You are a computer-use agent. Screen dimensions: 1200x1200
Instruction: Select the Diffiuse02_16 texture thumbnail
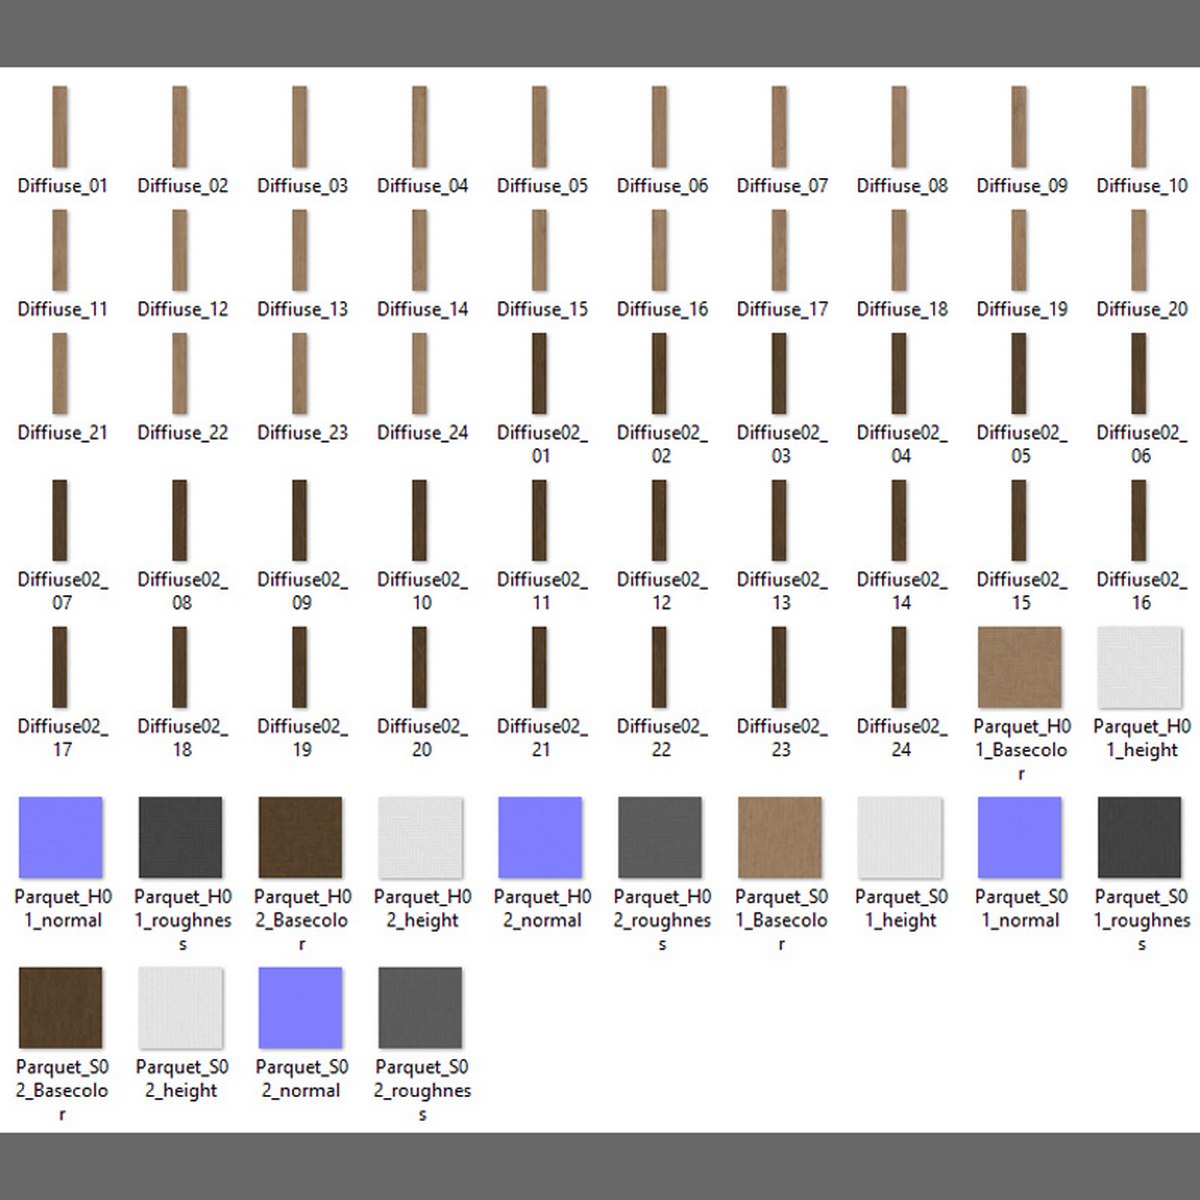click(x=1139, y=521)
